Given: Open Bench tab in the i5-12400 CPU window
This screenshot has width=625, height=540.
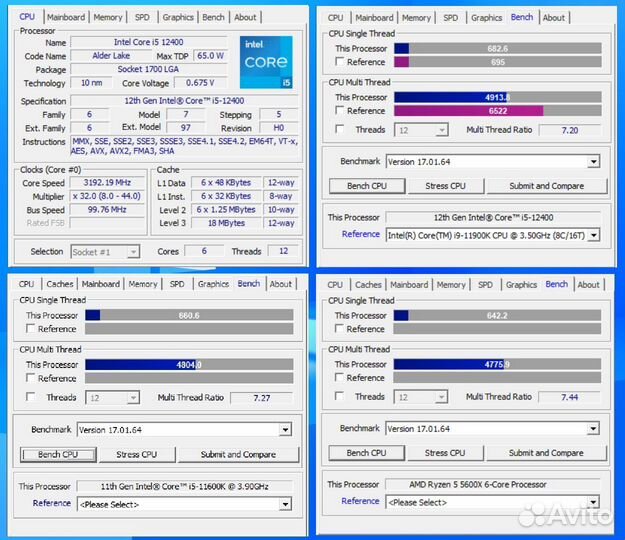Looking at the screenshot, I should (x=213, y=18).
